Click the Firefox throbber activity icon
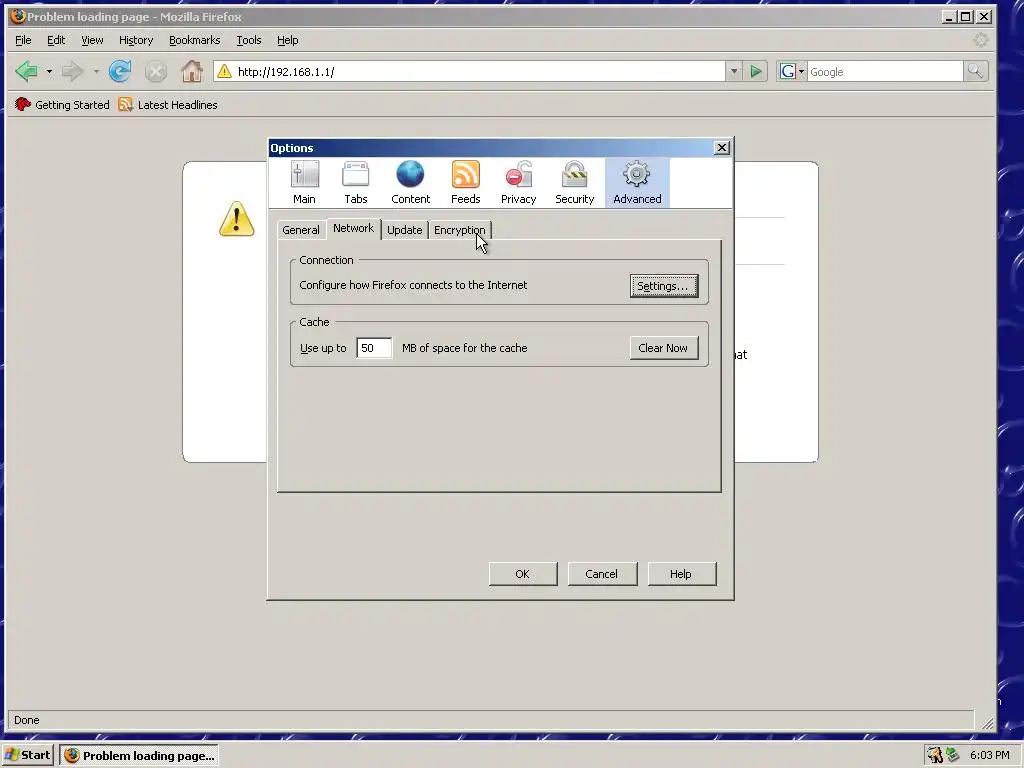Image resolution: width=1024 pixels, height=768 pixels. (x=981, y=40)
